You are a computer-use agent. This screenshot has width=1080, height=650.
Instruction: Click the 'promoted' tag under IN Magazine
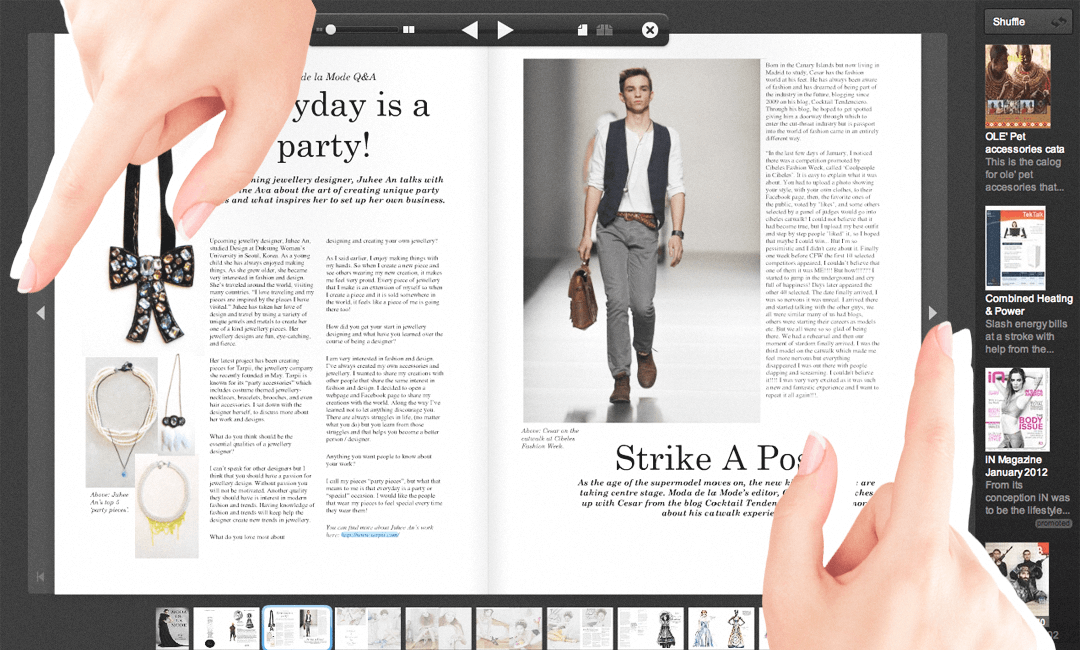coord(1053,523)
